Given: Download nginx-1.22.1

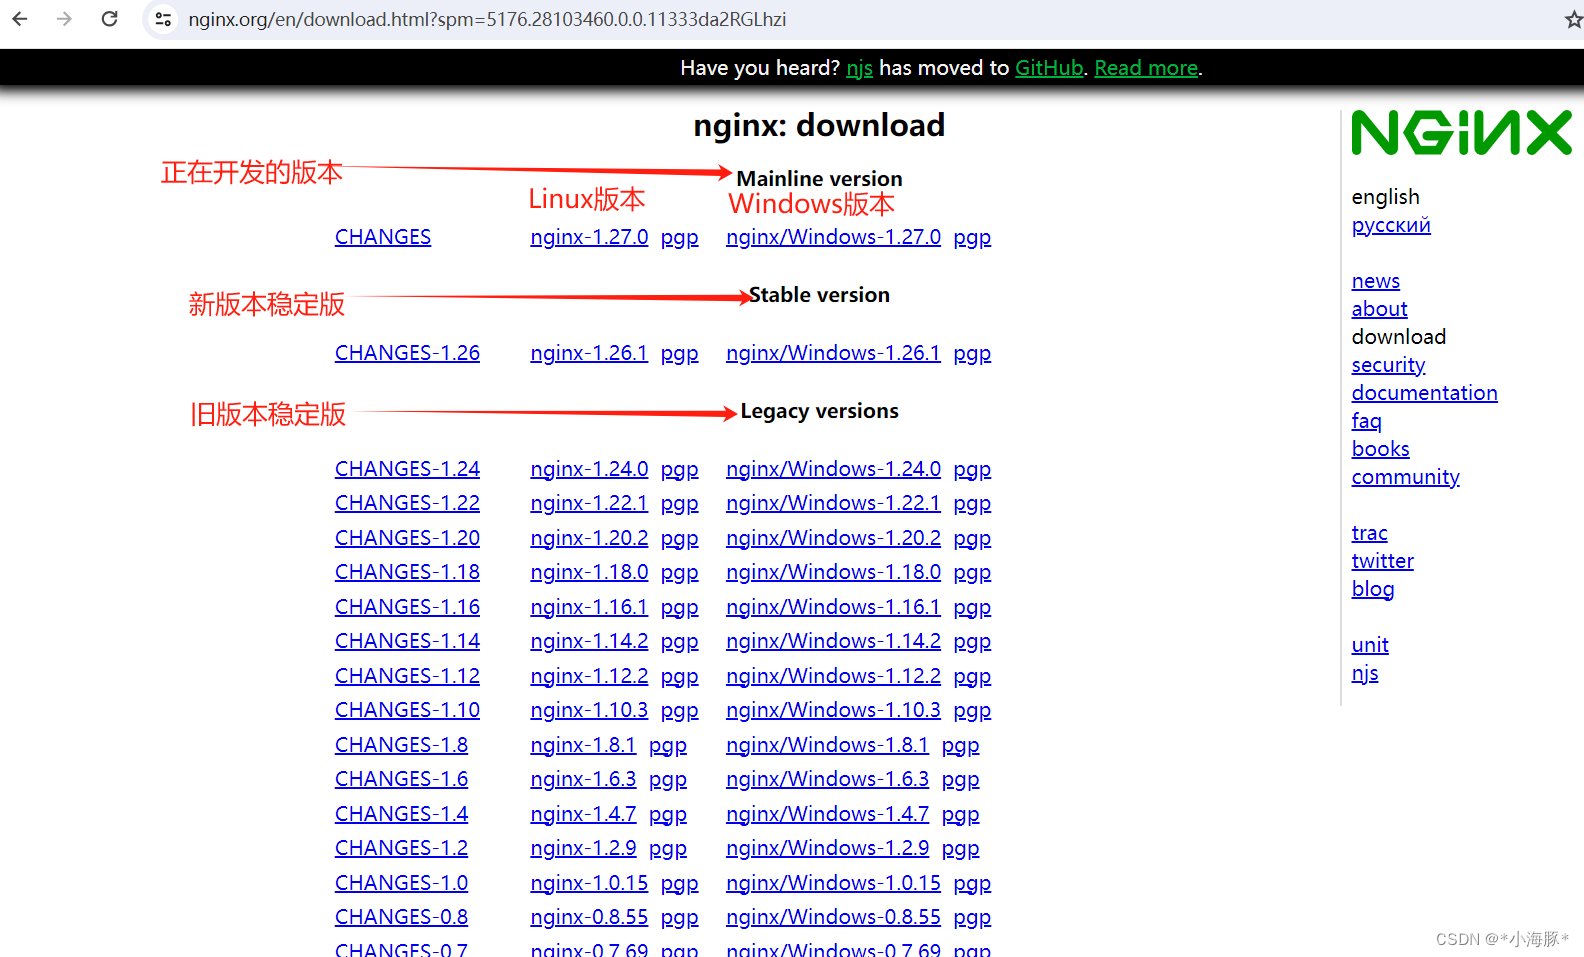Looking at the screenshot, I should point(589,503).
